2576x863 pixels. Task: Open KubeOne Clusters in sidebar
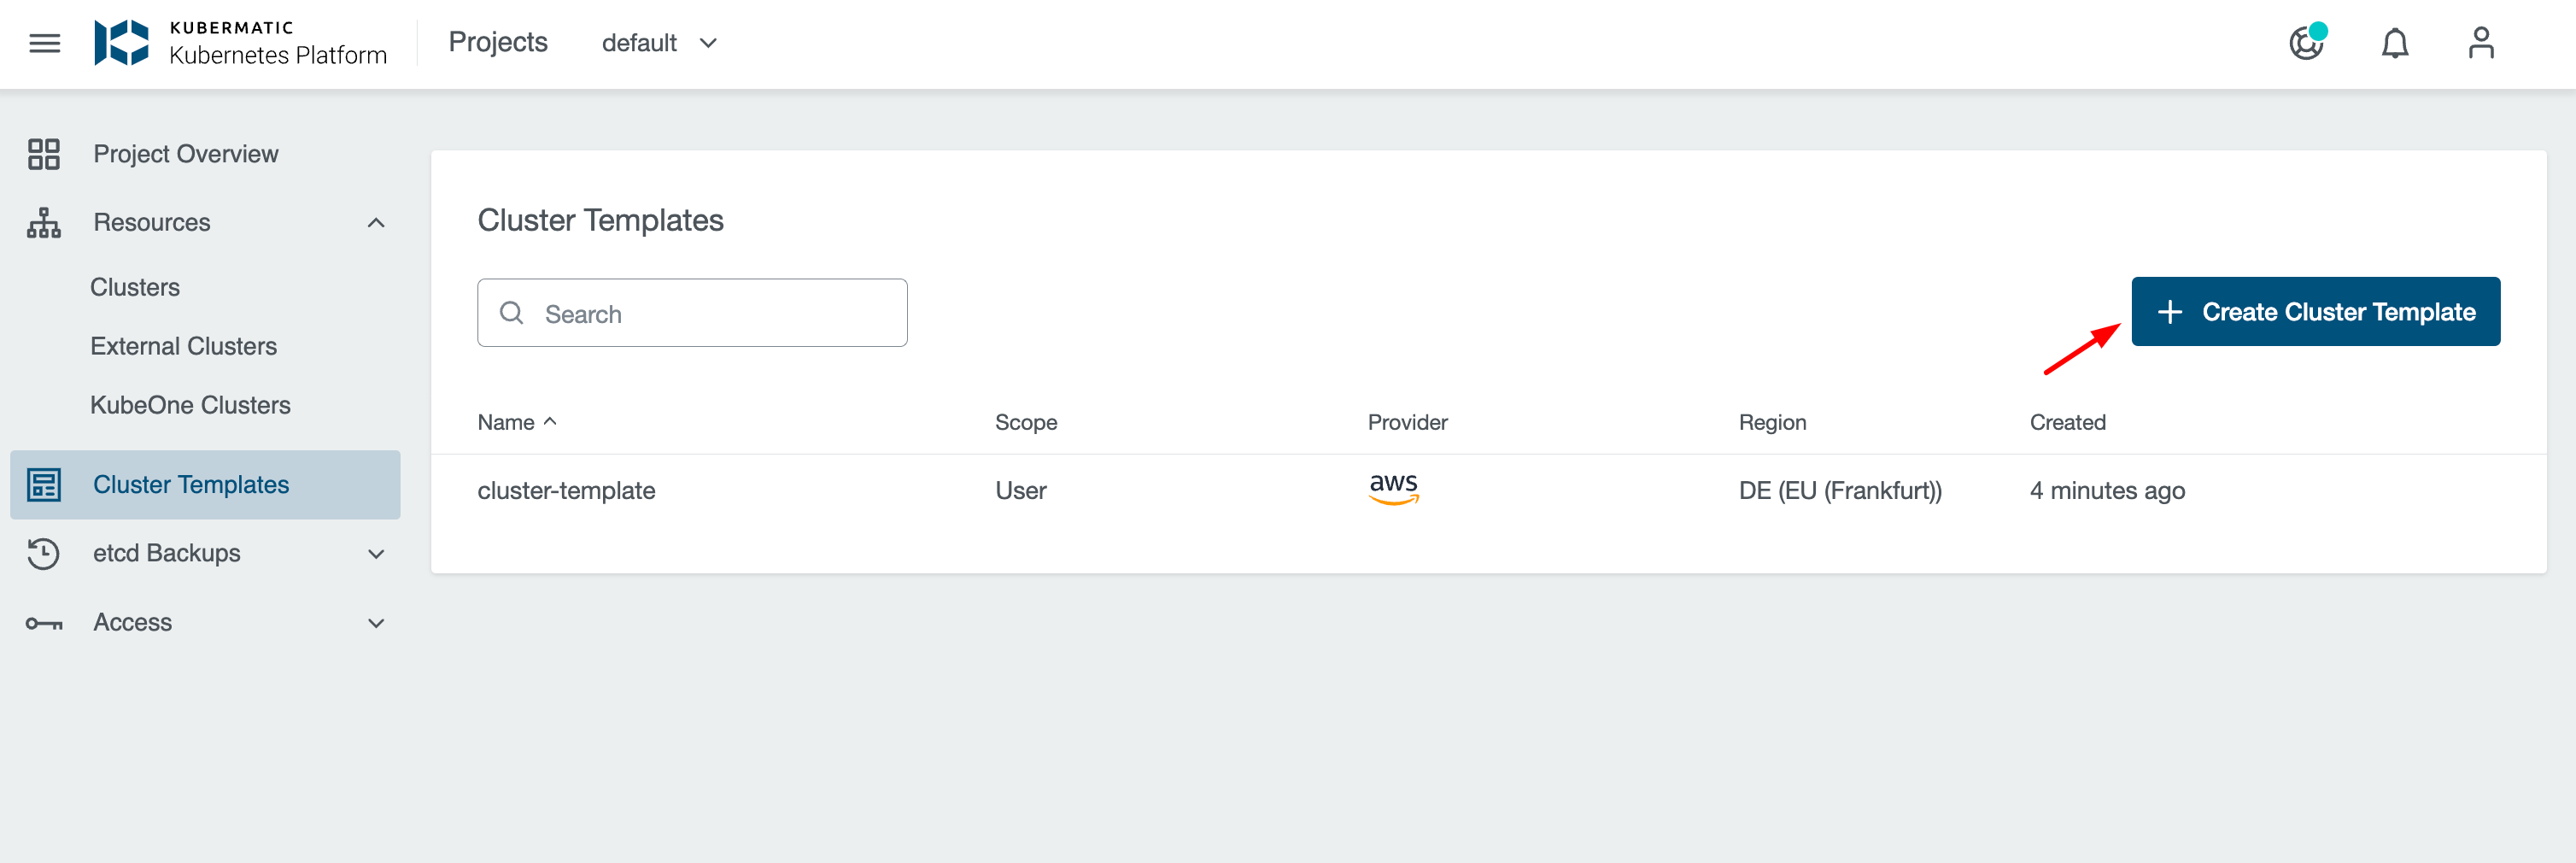point(190,405)
